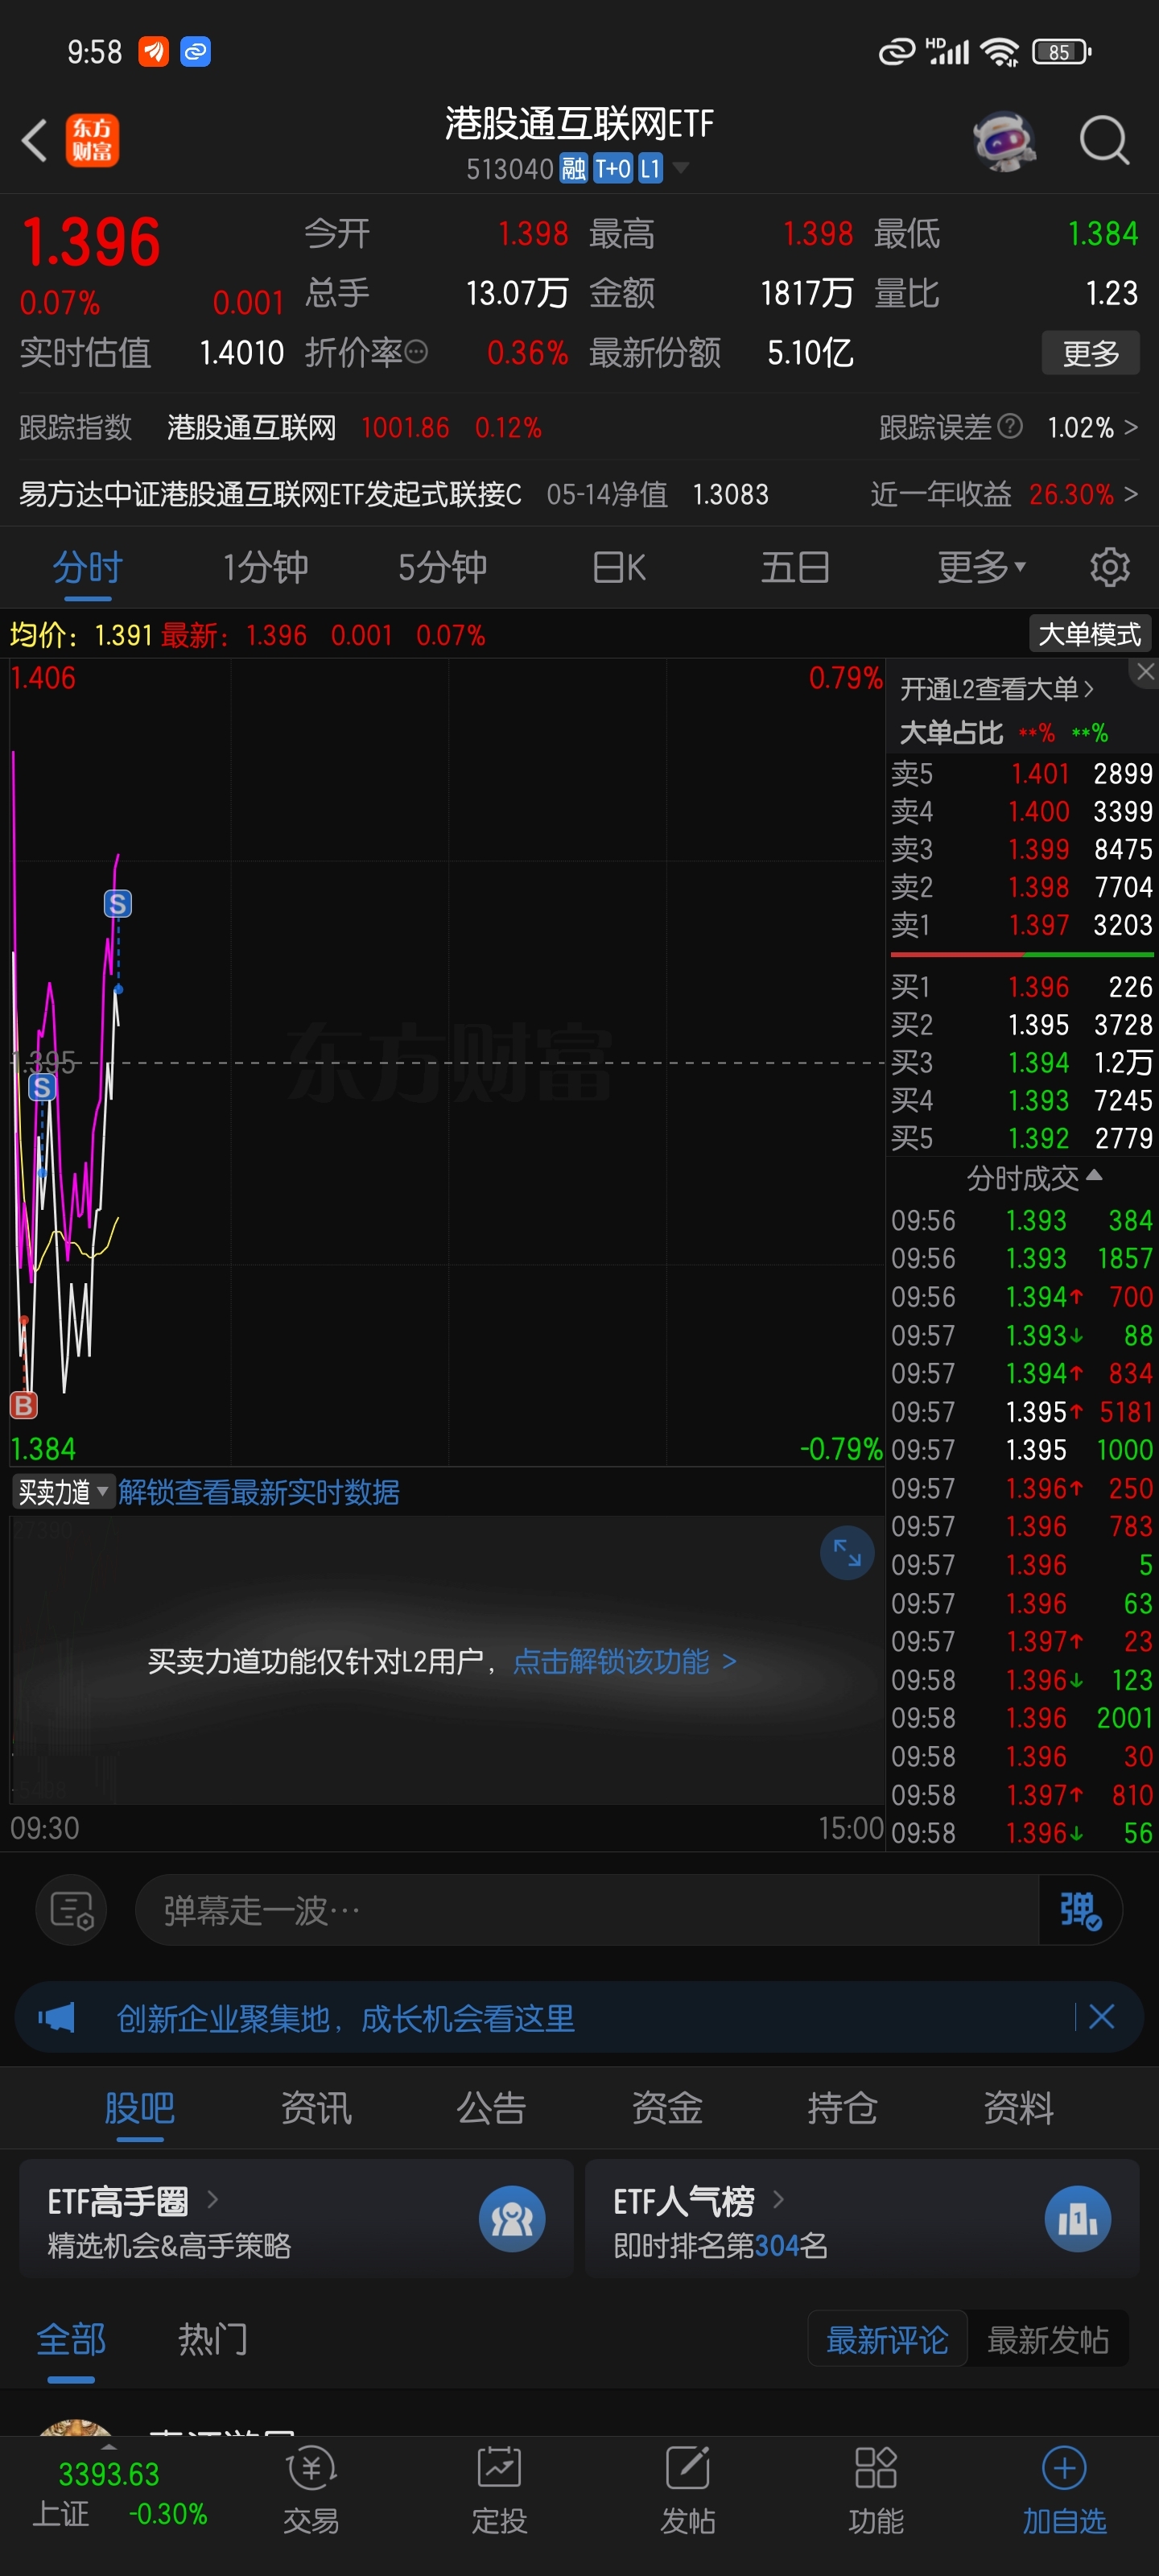Open the ETF人气榜 chart icon
The image size is (1159, 2576).
pyautogui.click(x=1078, y=2219)
